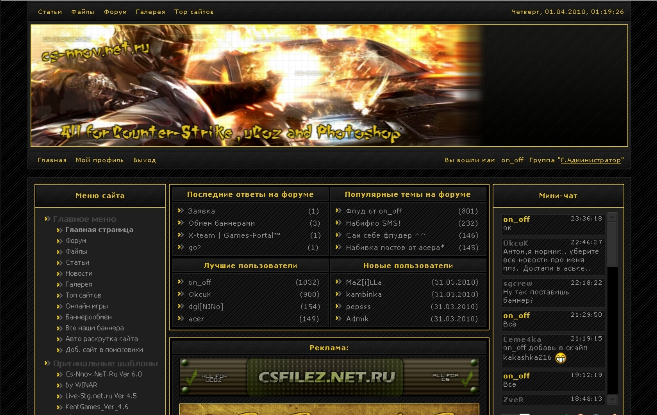This screenshot has height=415, width=657.
Task: Click the date and time text in header
Action: click(x=567, y=12)
